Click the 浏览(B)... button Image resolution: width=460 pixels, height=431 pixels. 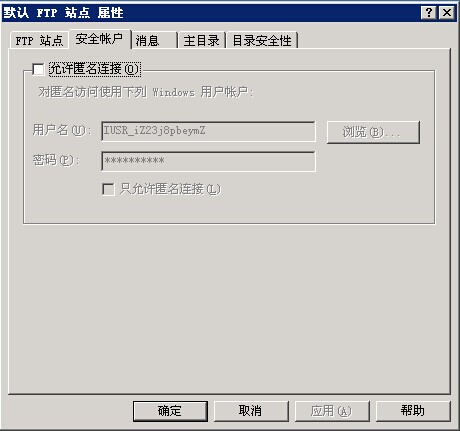(373, 132)
